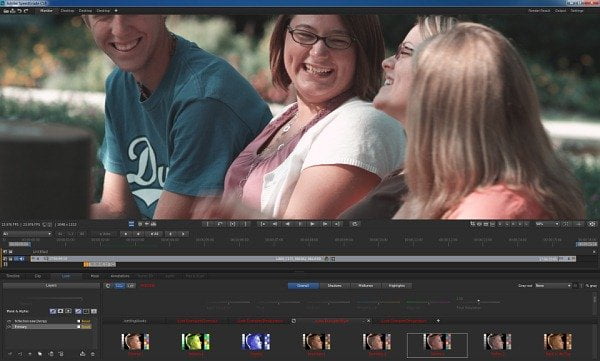Close the current look preset tab
Viewport: 600px width, 361px height.
click(x=368, y=321)
